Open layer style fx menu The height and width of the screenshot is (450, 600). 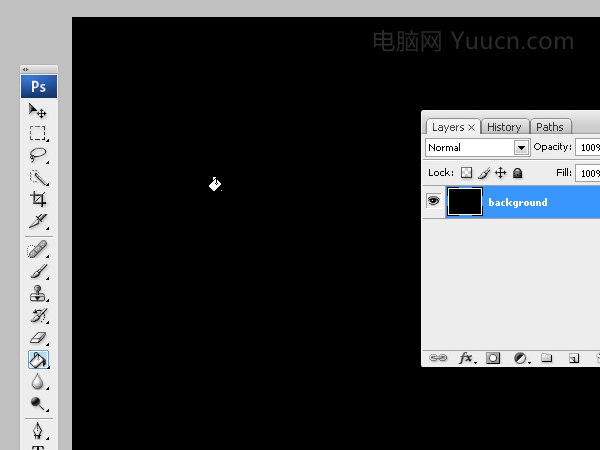pyautogui.click(x=467, y=358)
